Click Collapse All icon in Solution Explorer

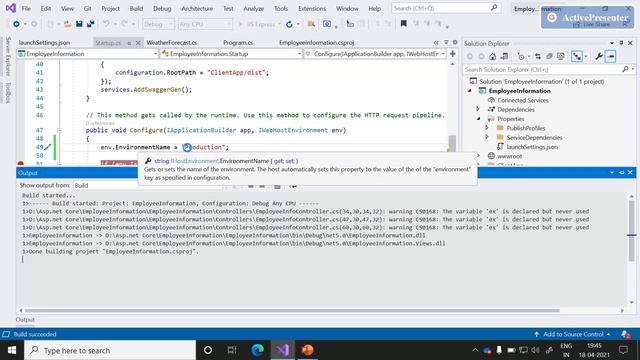coord(549,56)
